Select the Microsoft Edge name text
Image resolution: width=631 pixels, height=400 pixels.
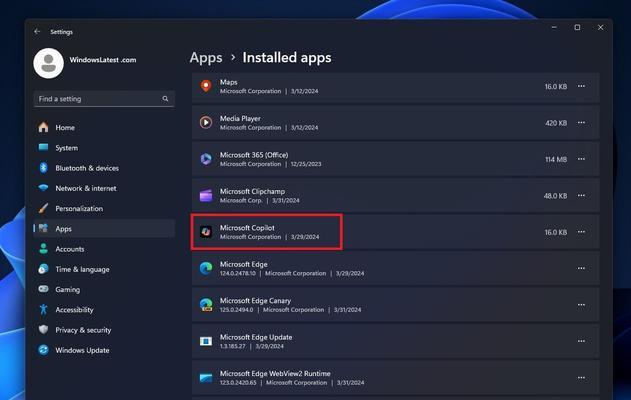tap(243, 264)
